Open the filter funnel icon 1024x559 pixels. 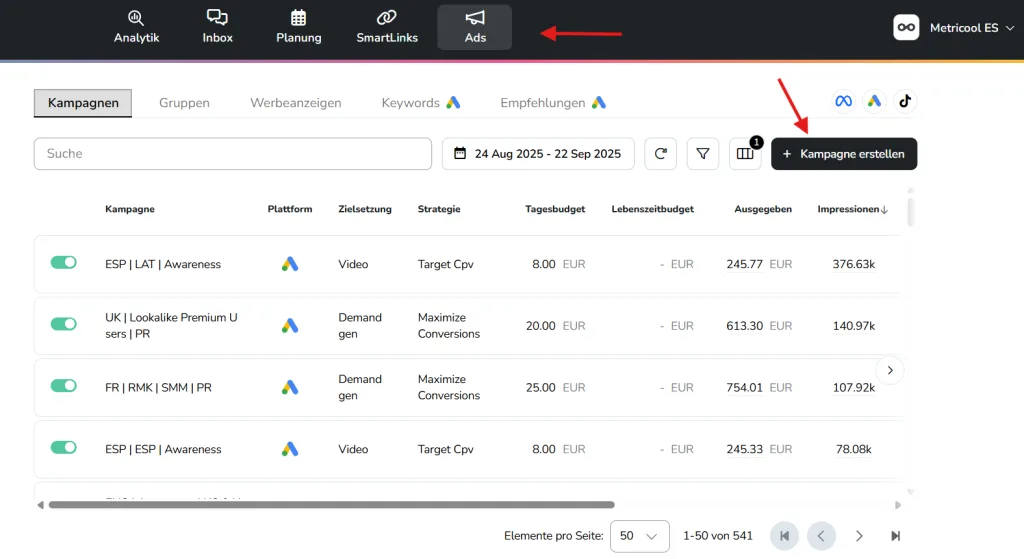(x=703, y=154)
